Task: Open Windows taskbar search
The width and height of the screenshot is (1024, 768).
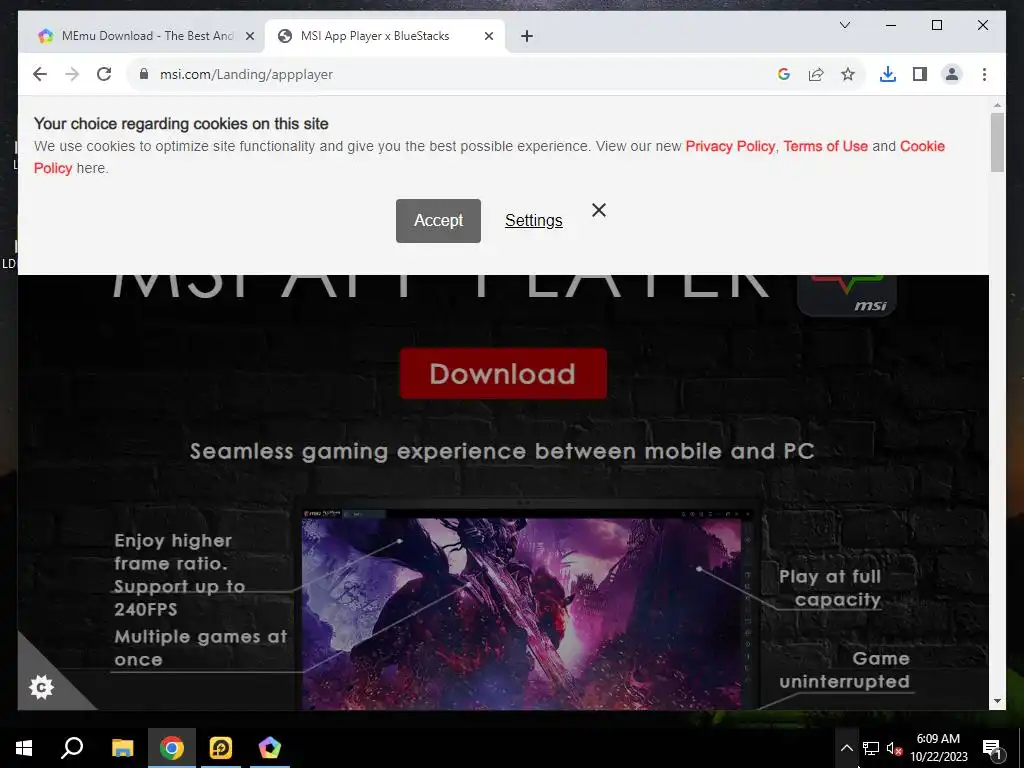Action: (72, 748)
